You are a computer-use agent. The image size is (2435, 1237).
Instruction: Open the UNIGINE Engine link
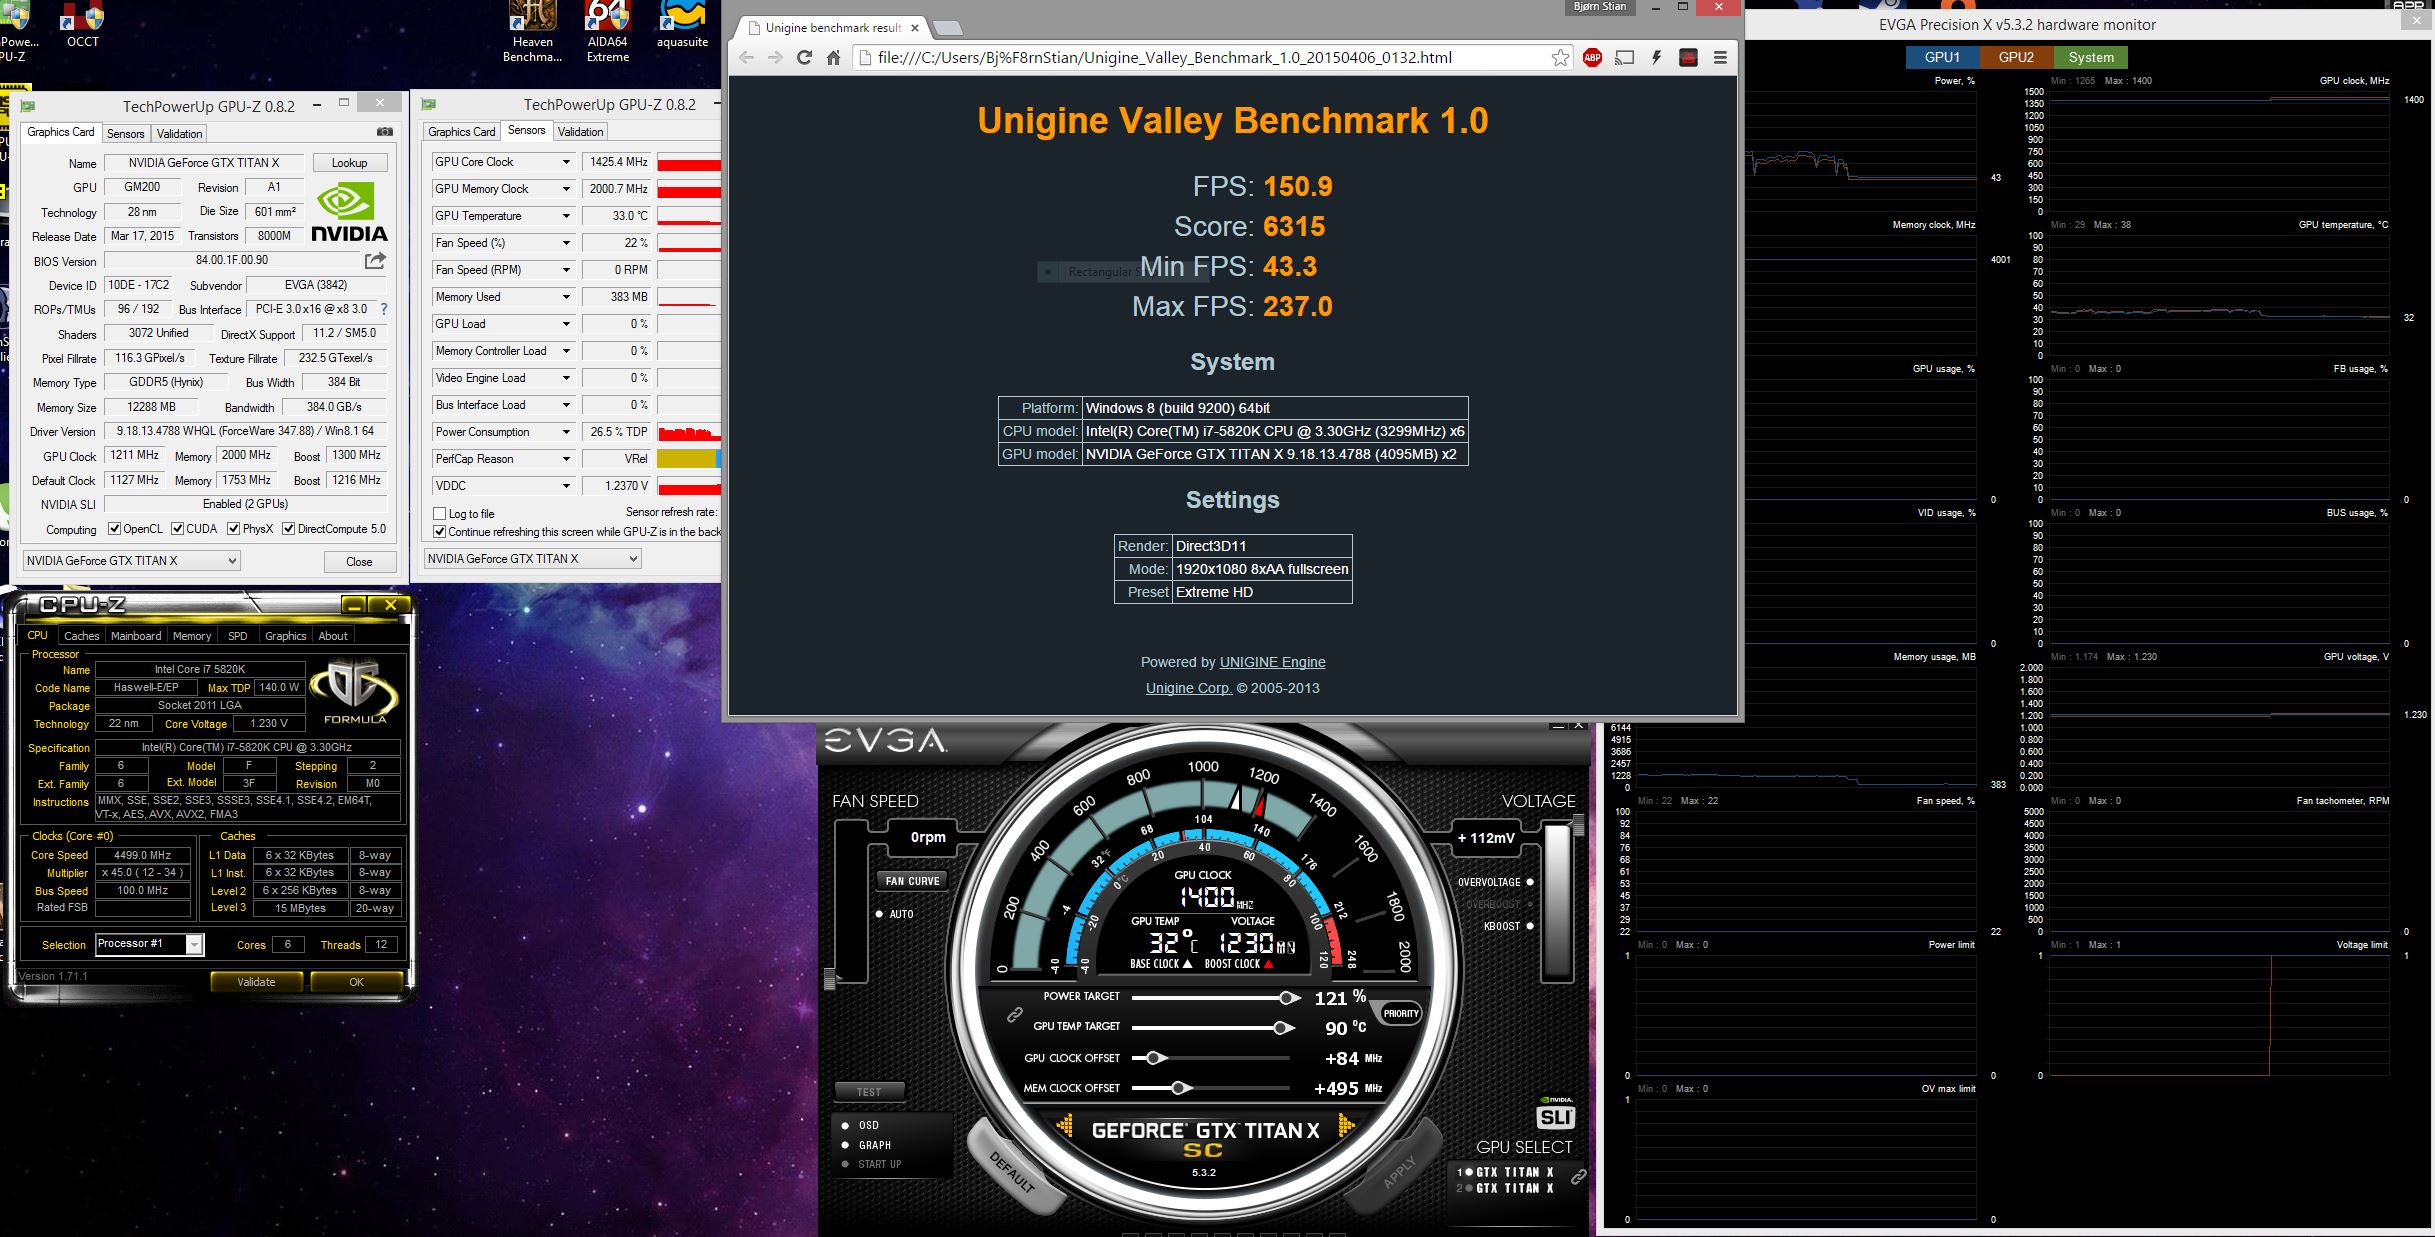1272,662
